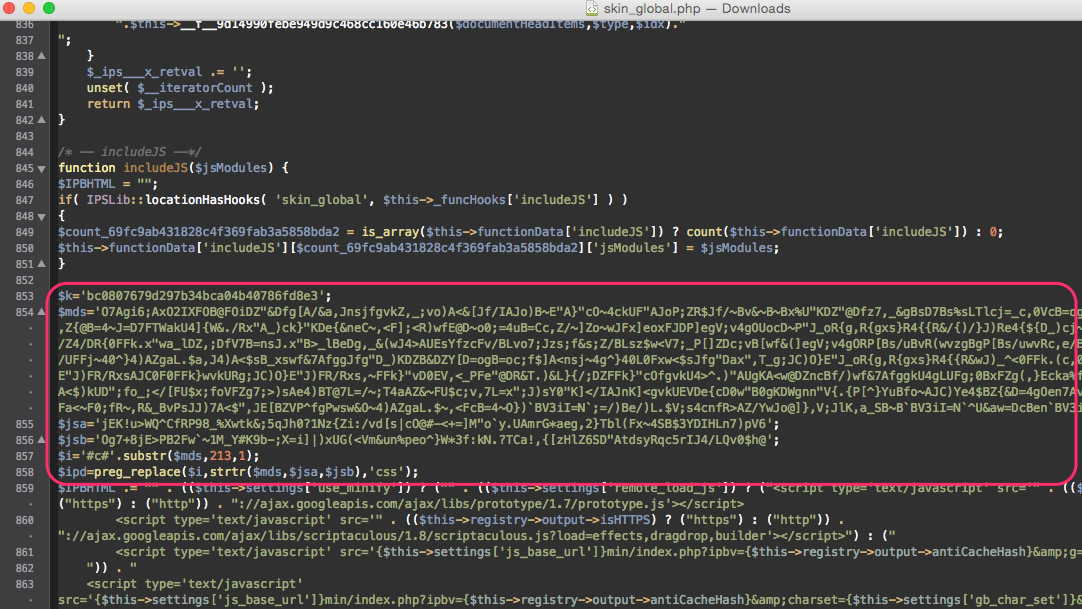Image resolution: width=1082 pixels, height=609 pixels.
Task: Click the fold end marker at line 851
Action: tap(42, 264)
